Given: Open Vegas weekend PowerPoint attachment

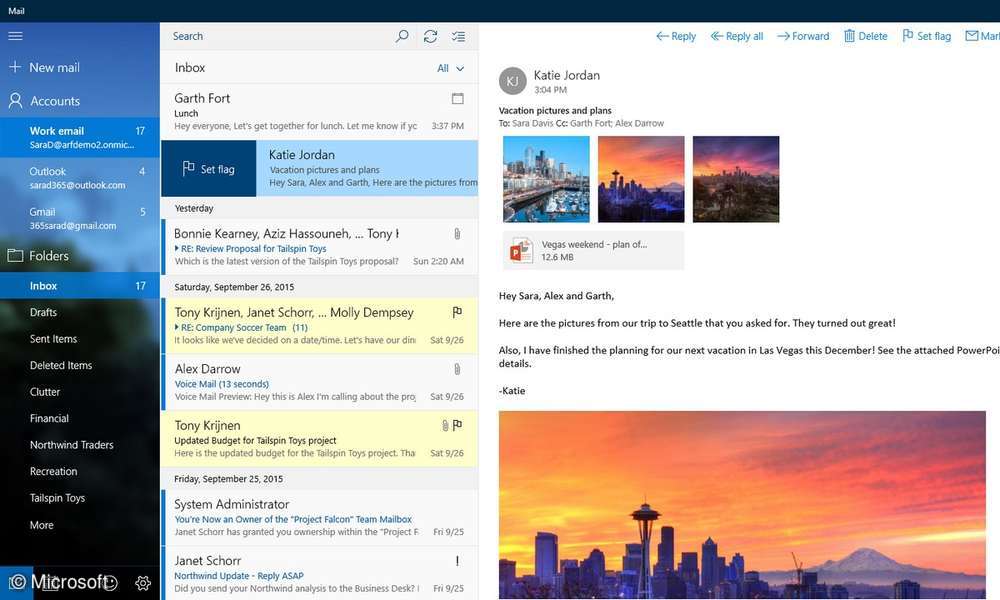Looking at the screenshot, I should pyautogui.click(x=593, y=250).
